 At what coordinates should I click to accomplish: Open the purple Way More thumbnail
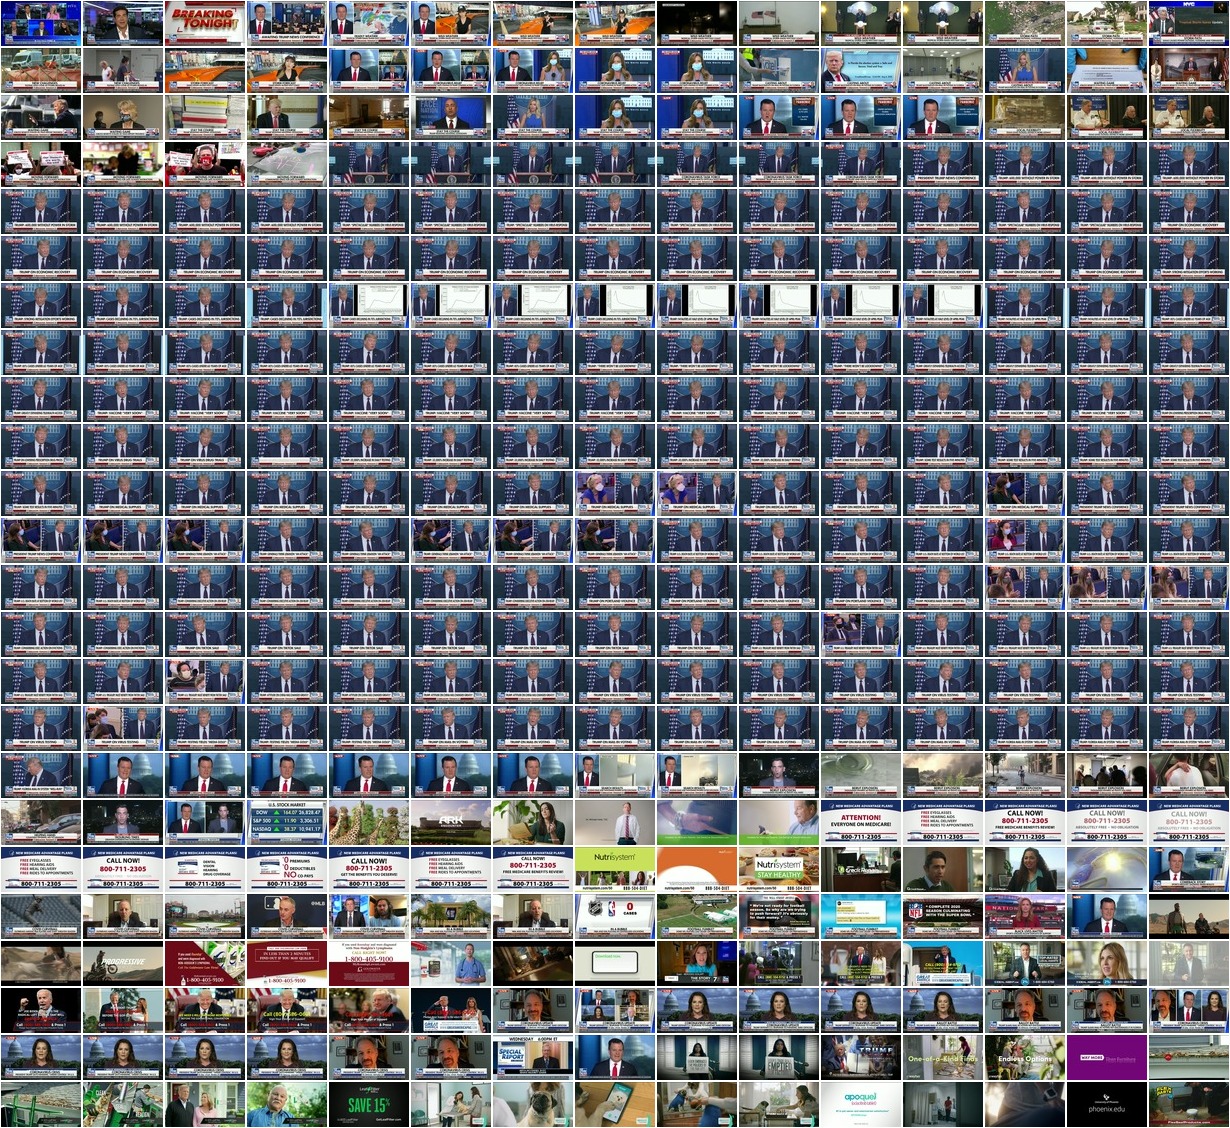1106,1056
